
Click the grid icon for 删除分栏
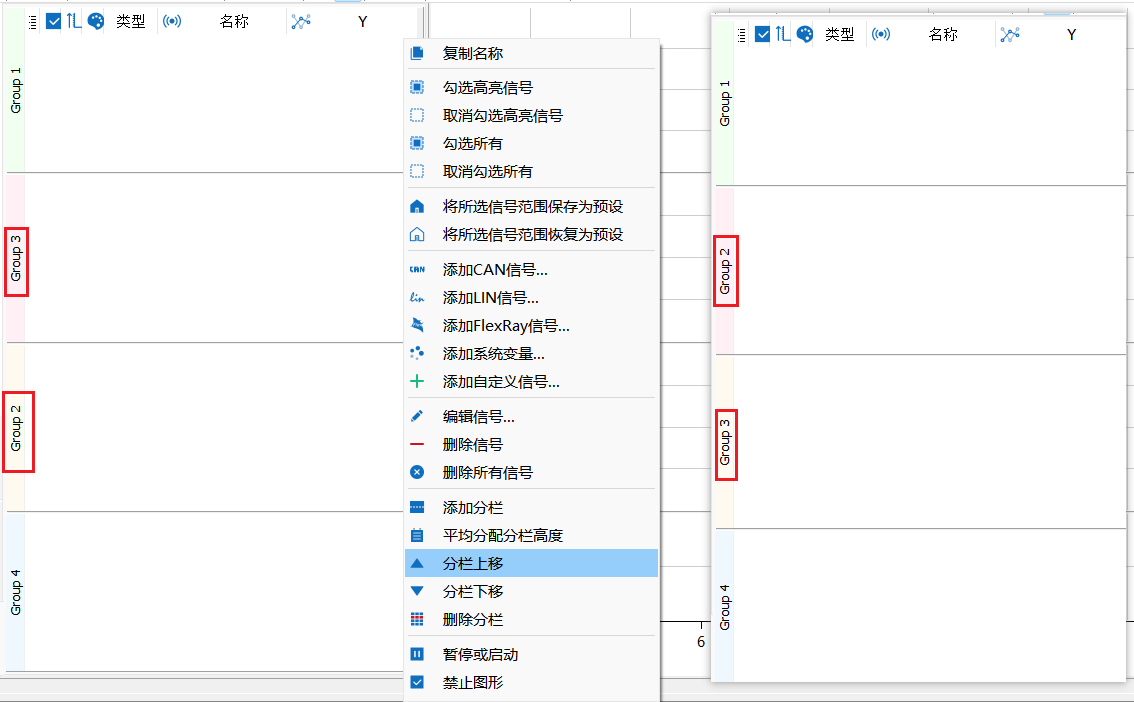417,619
